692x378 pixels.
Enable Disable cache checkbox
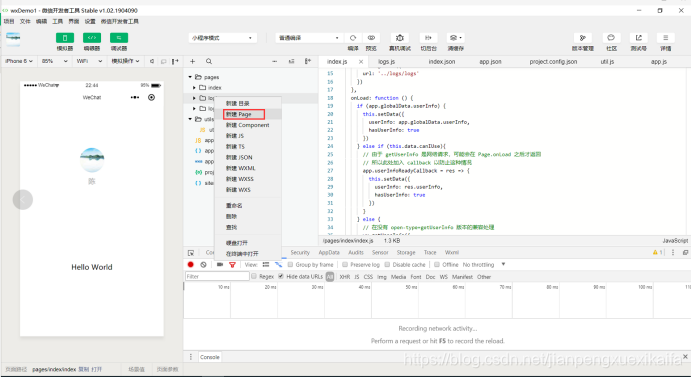(x=387, y=265)
